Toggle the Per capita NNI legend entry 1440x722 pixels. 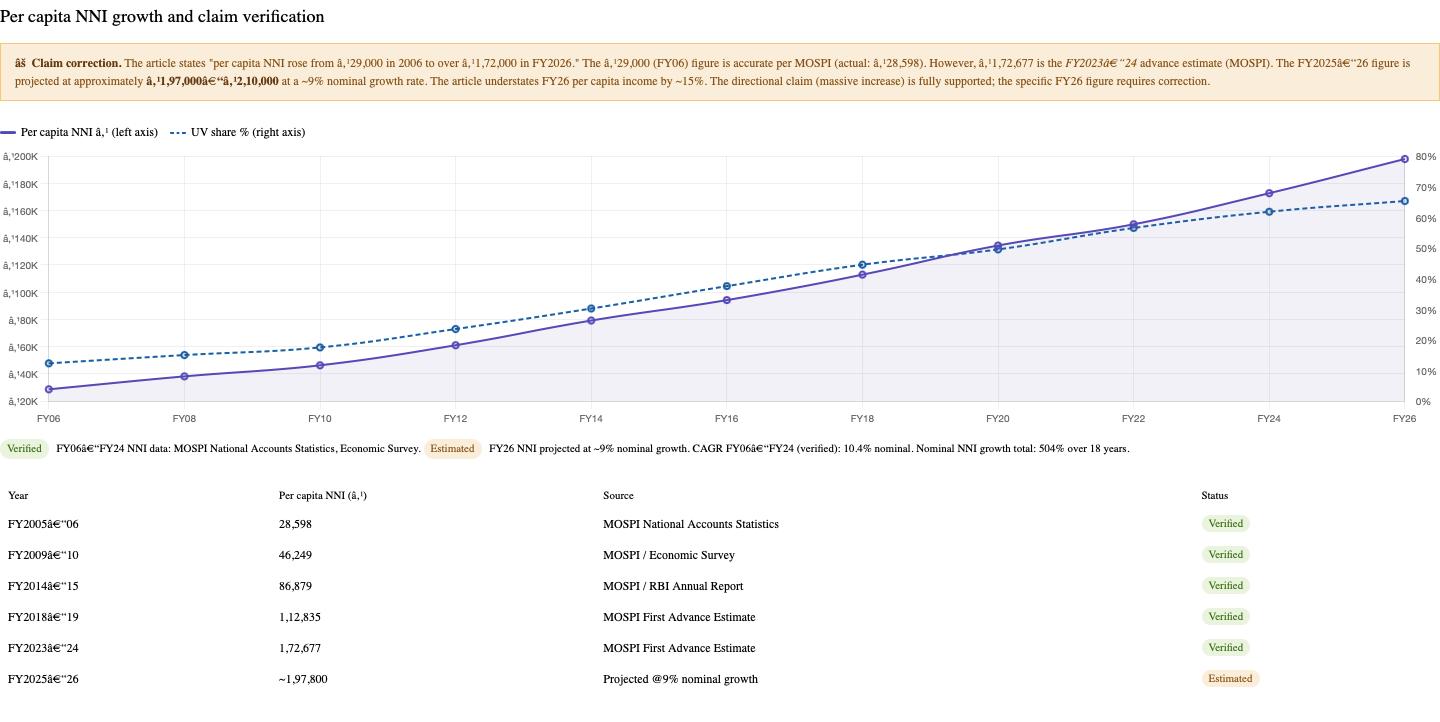coord(79,132)
